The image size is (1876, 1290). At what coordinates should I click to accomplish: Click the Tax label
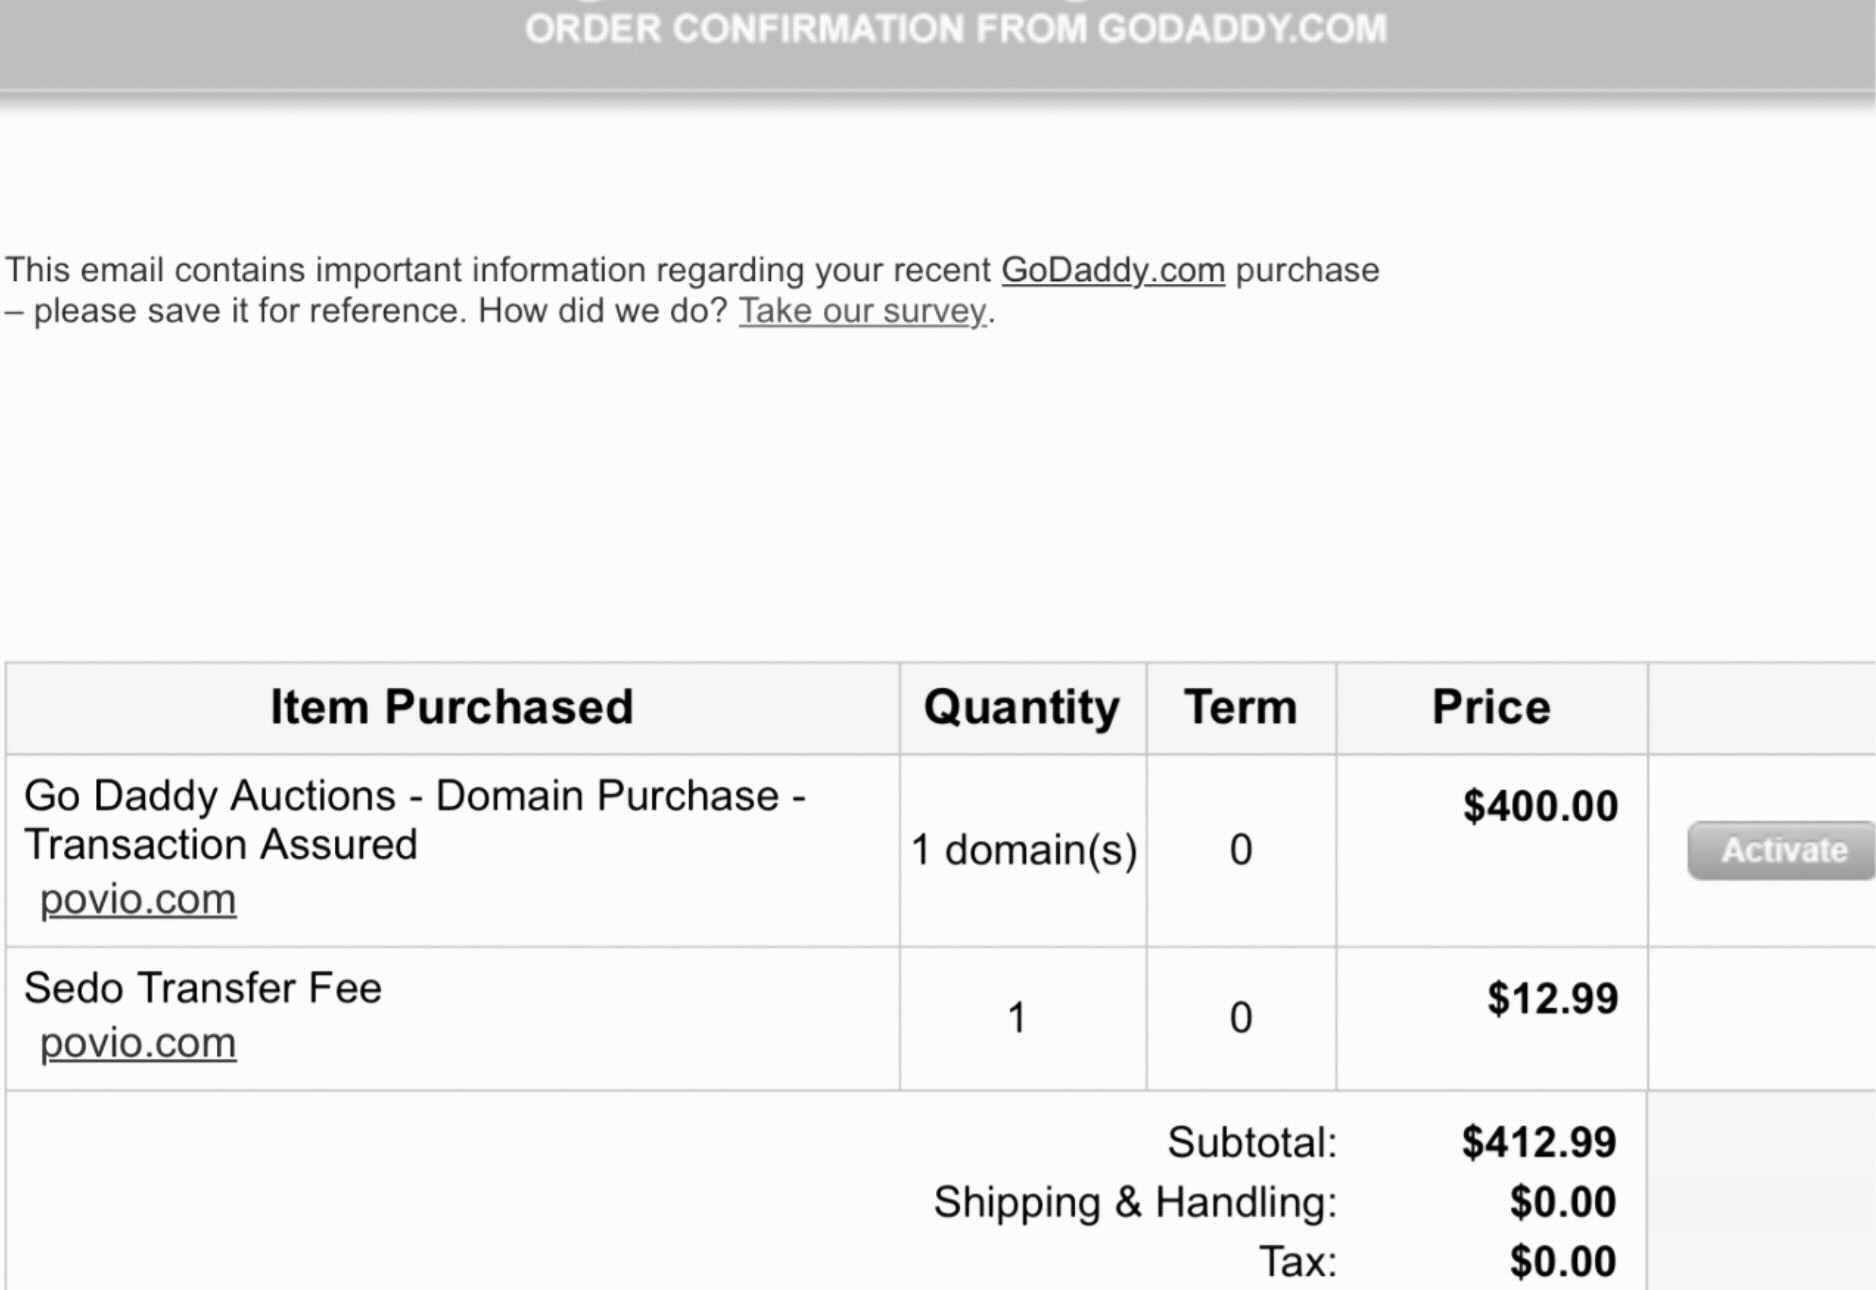[x=1297, y=1262]
